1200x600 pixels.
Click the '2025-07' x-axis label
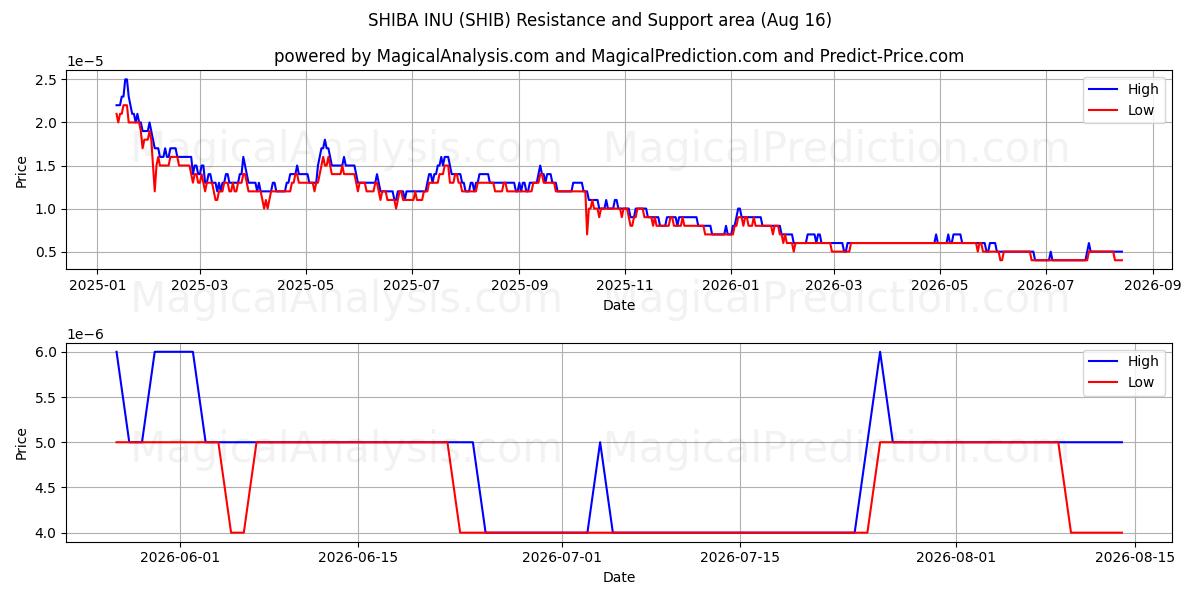pos(412,285)
